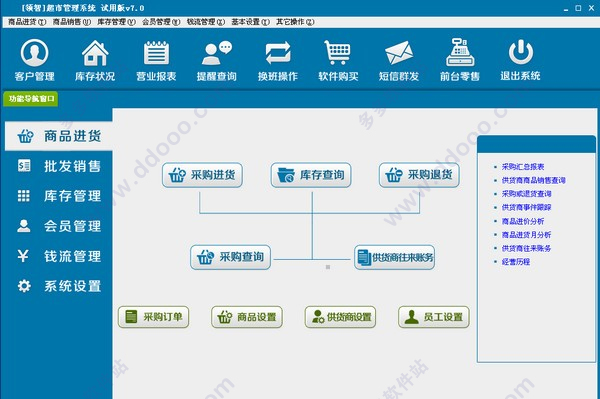Switch to the 功能导航窗口 tab
Screen dimensions: 600x399
pyautogui.click(x=31, y=99)
